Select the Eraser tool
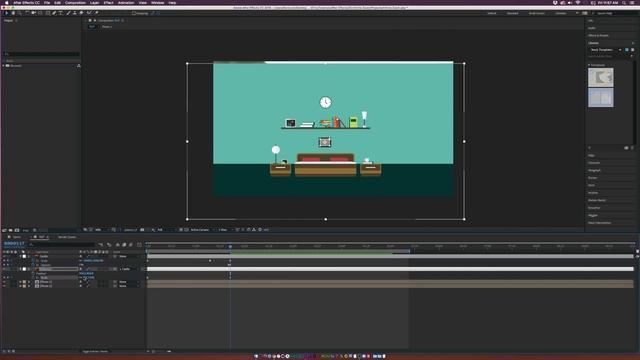 (x=81, y=13)
